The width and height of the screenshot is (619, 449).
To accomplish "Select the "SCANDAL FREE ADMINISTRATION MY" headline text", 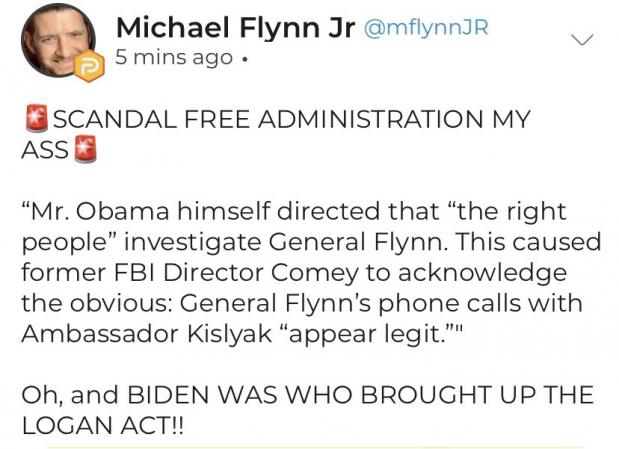I will coord(291,119).
